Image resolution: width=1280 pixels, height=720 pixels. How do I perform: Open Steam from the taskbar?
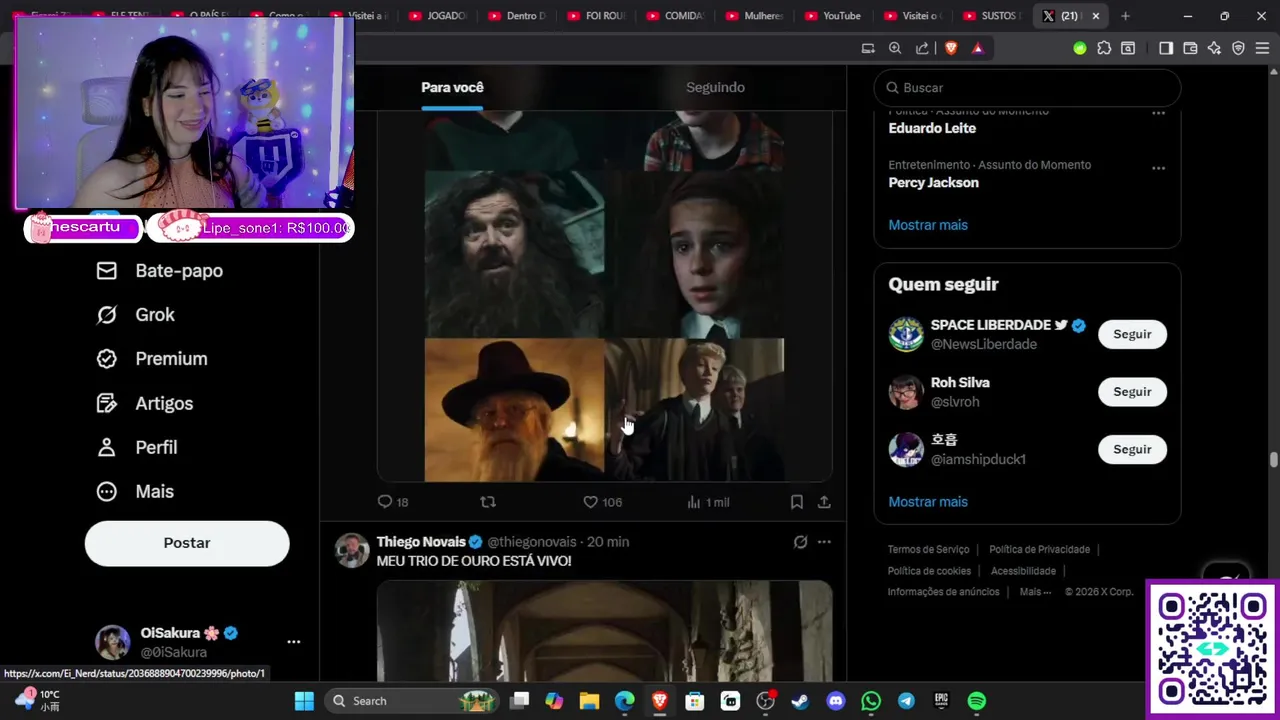coord(800,701)
